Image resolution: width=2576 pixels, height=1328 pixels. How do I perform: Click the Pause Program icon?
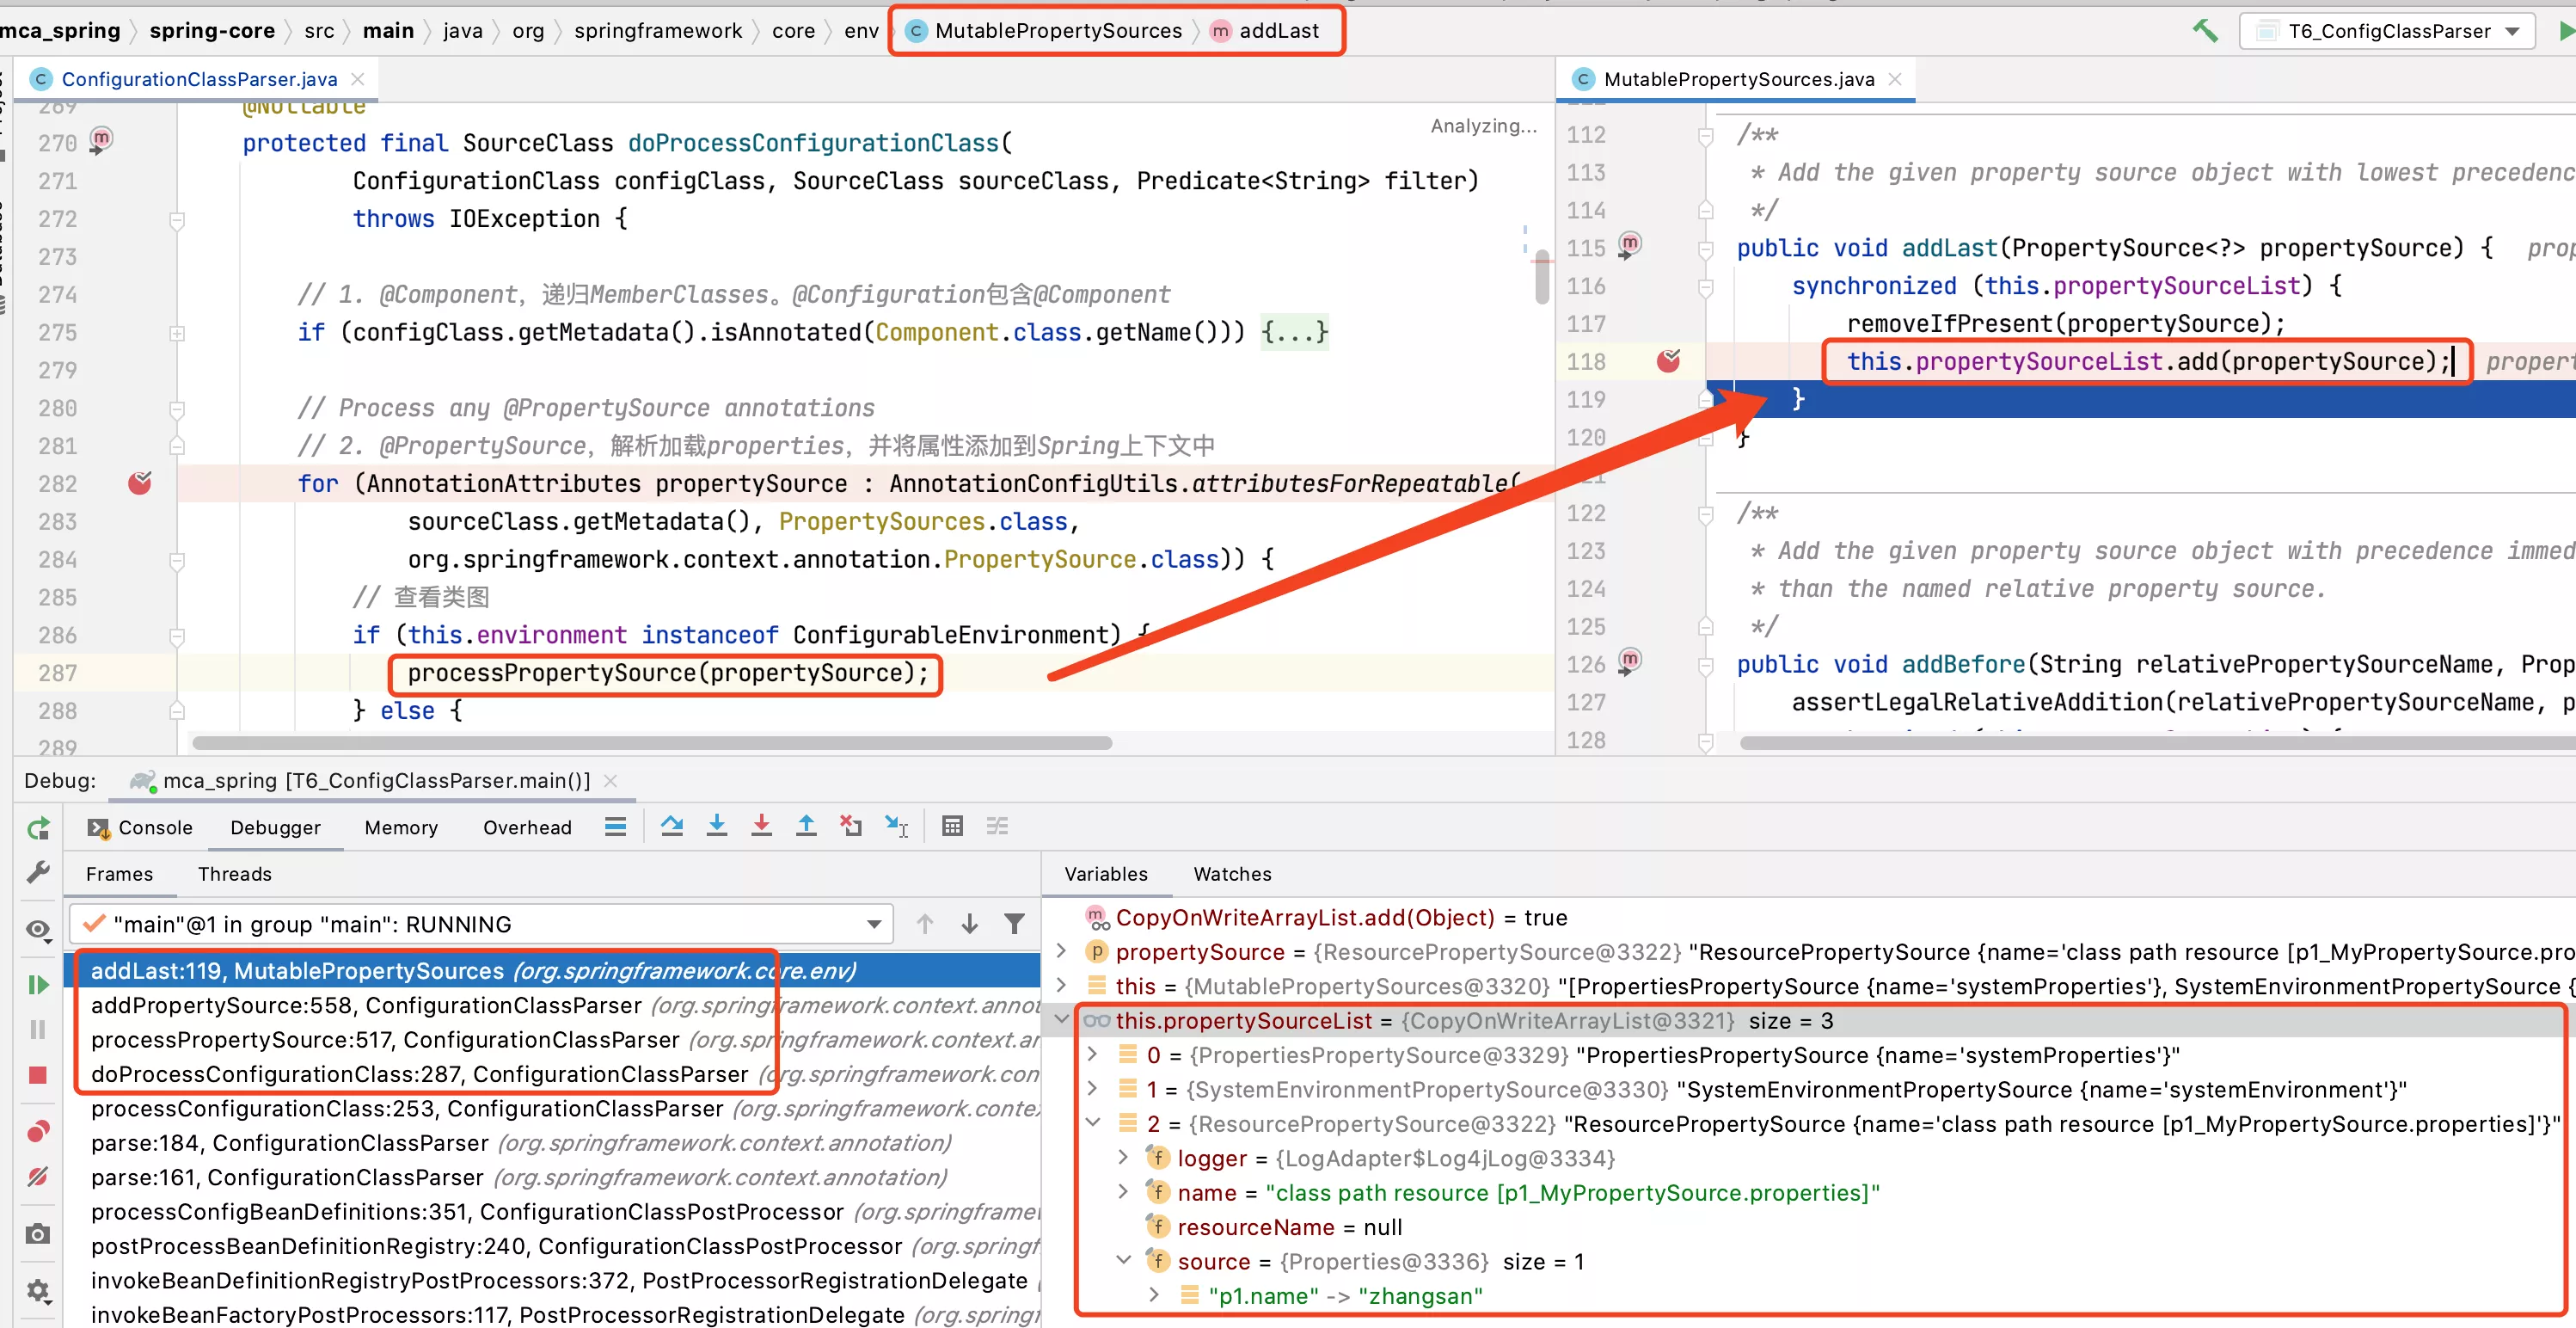point(38,1029)
